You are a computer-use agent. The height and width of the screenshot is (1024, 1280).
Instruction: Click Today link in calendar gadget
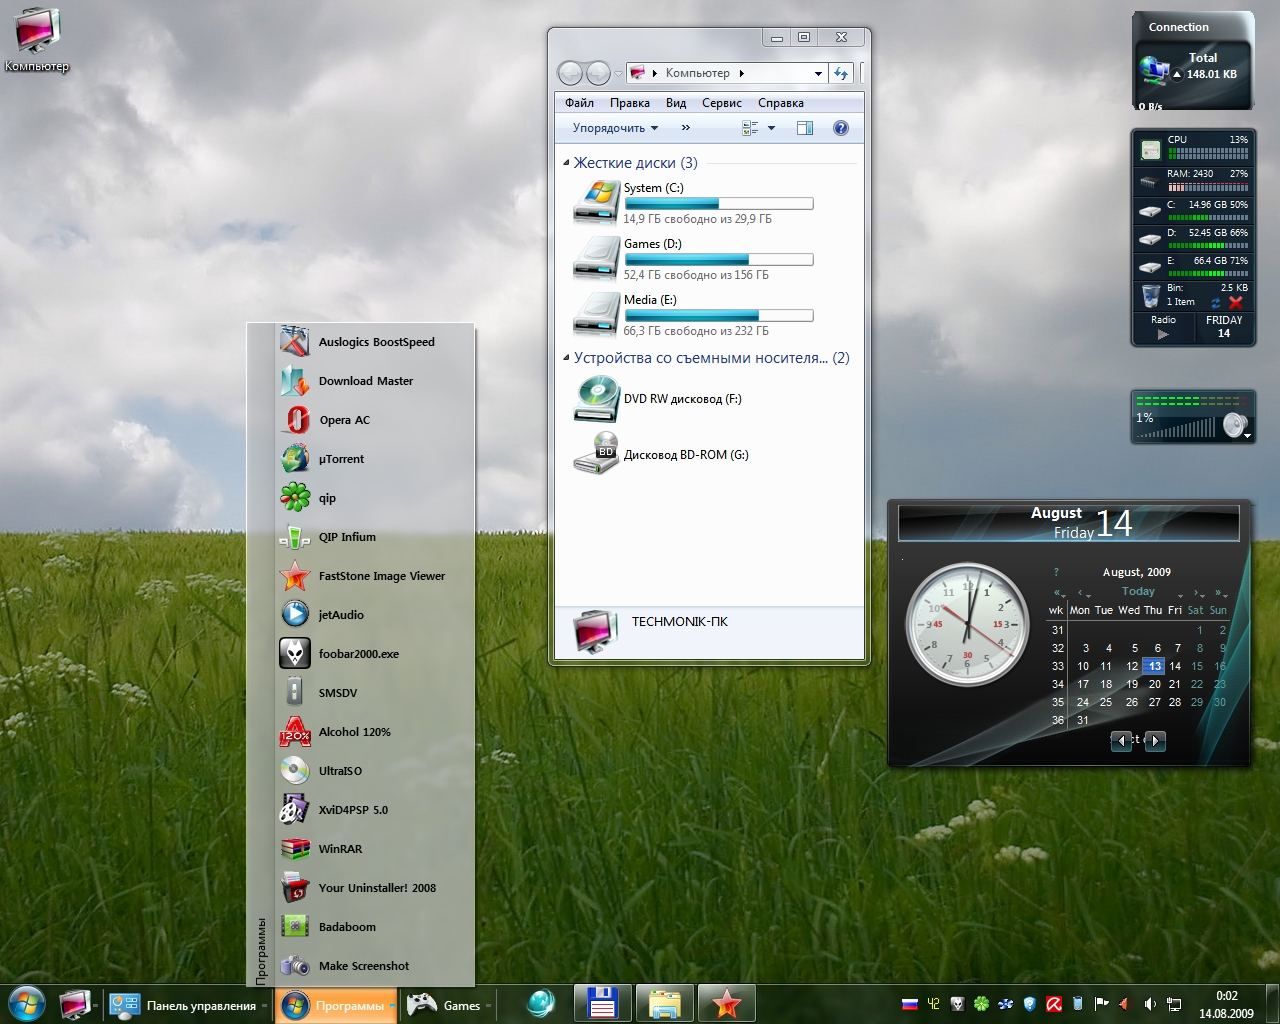click(x=1138, y=591)
